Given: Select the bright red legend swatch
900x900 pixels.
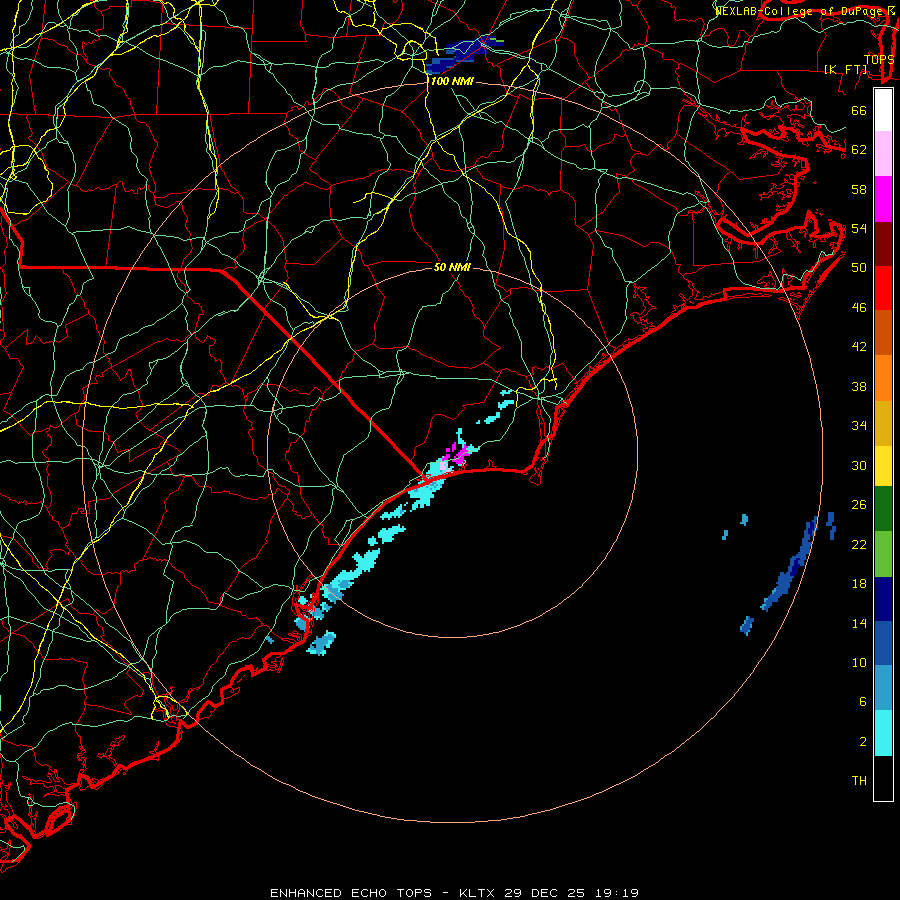Looking at the screenshot, I should [x=883, y=288].
